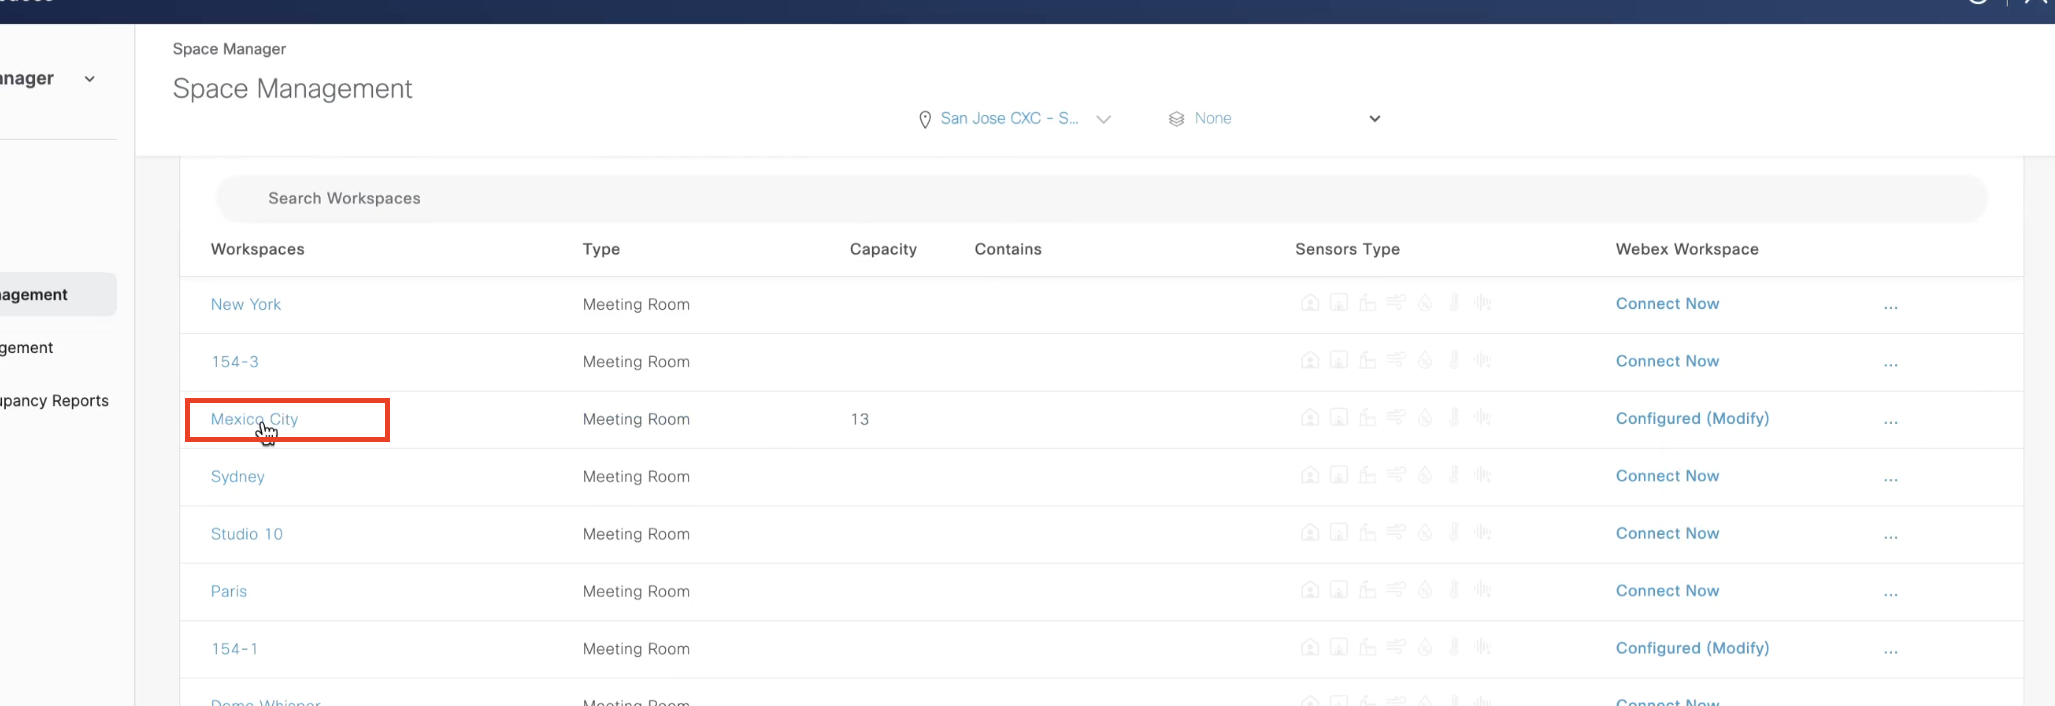Expand the sidebar manager chevron
Screen dimensions: 2055x706
click(x=90, y=79)
